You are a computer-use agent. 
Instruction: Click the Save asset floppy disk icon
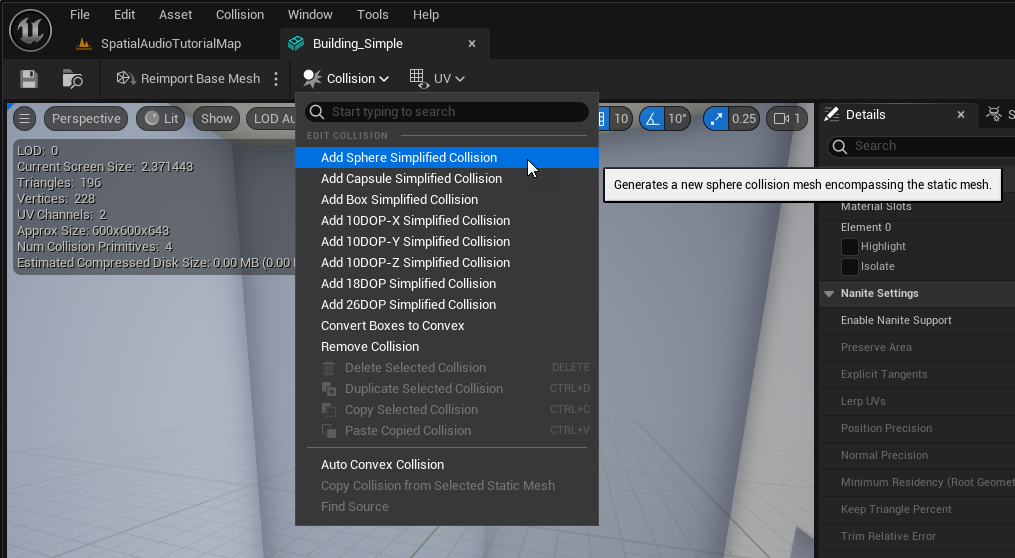pos(29,79)
